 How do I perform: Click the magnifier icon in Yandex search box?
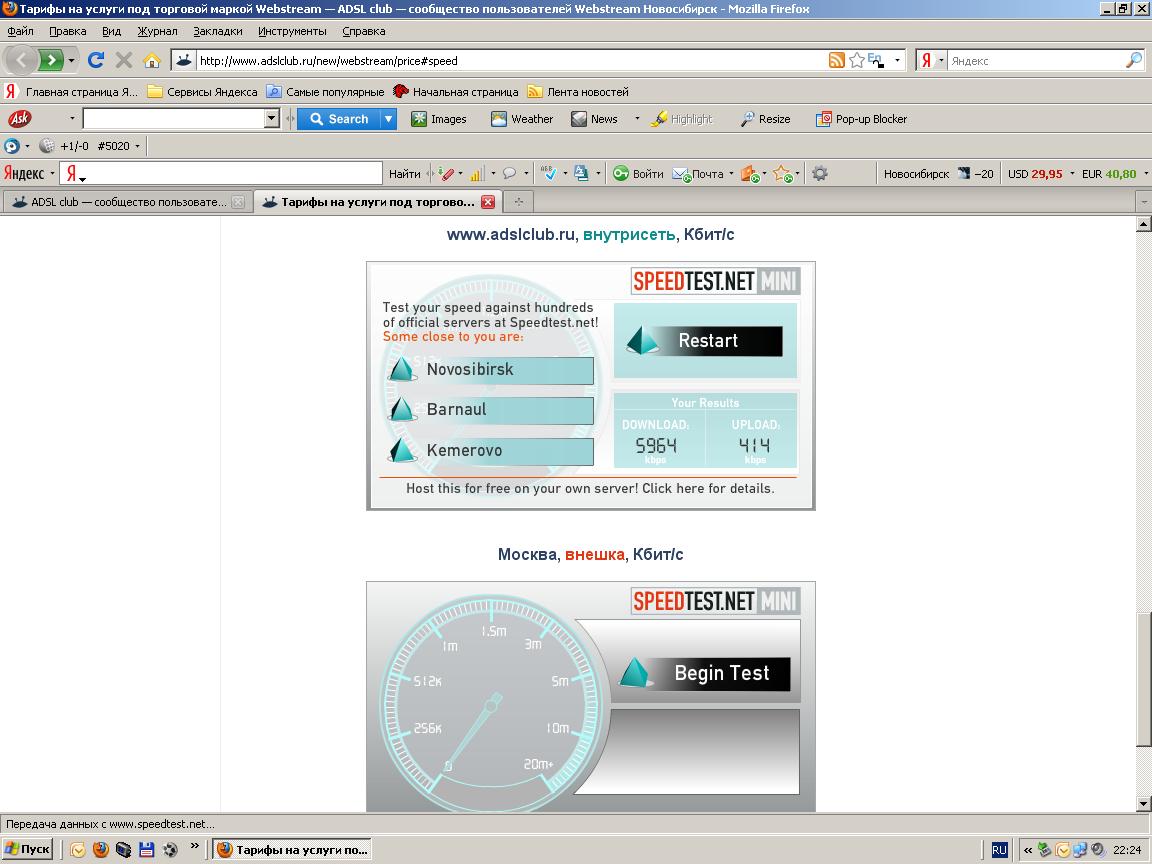(1134, 60)
